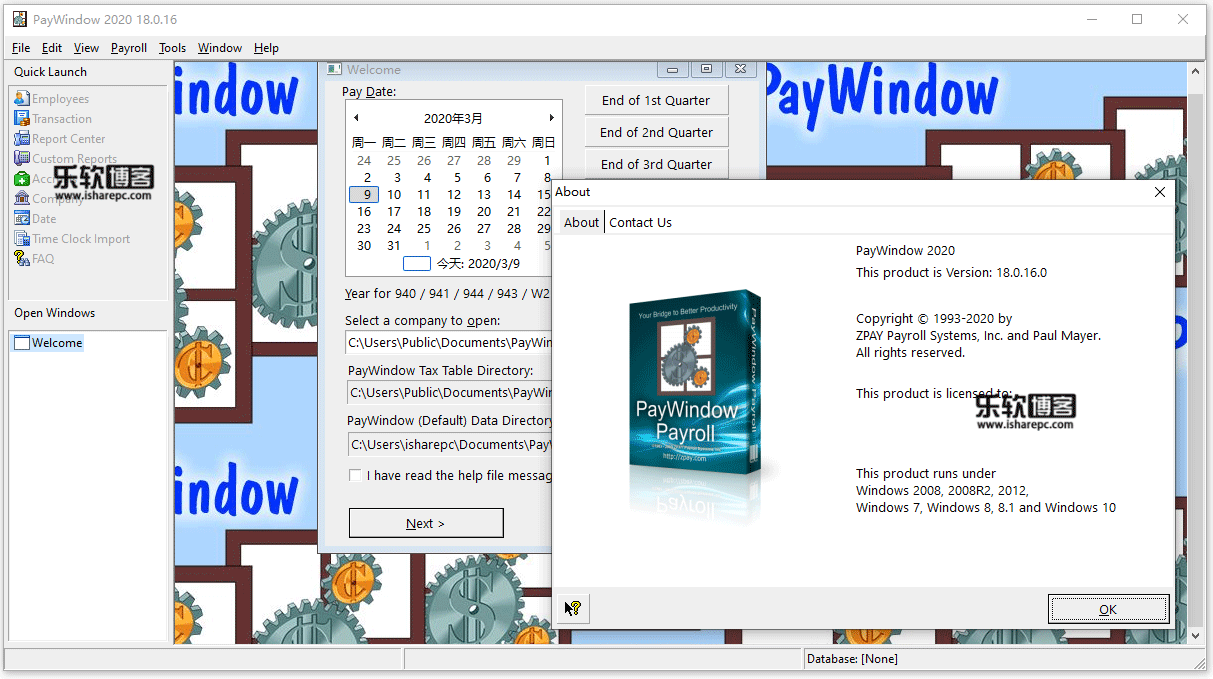Click the help icon in About dialog

[x=573, y=608]
